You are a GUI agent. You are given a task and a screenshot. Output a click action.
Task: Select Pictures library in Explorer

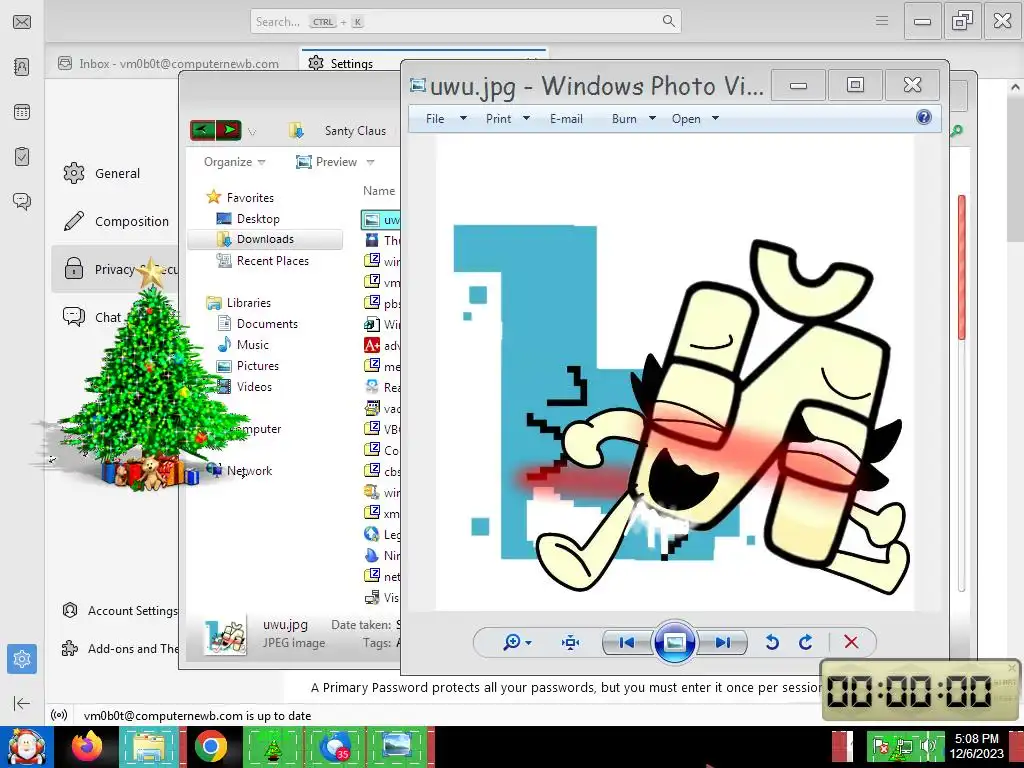(x=257, y=366)
